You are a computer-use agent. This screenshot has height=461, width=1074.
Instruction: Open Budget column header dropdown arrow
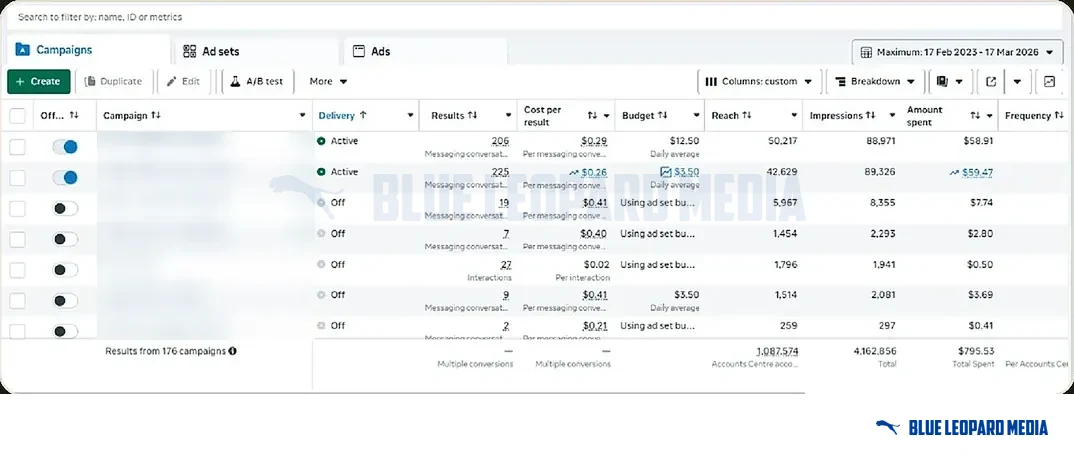[696, 116]
